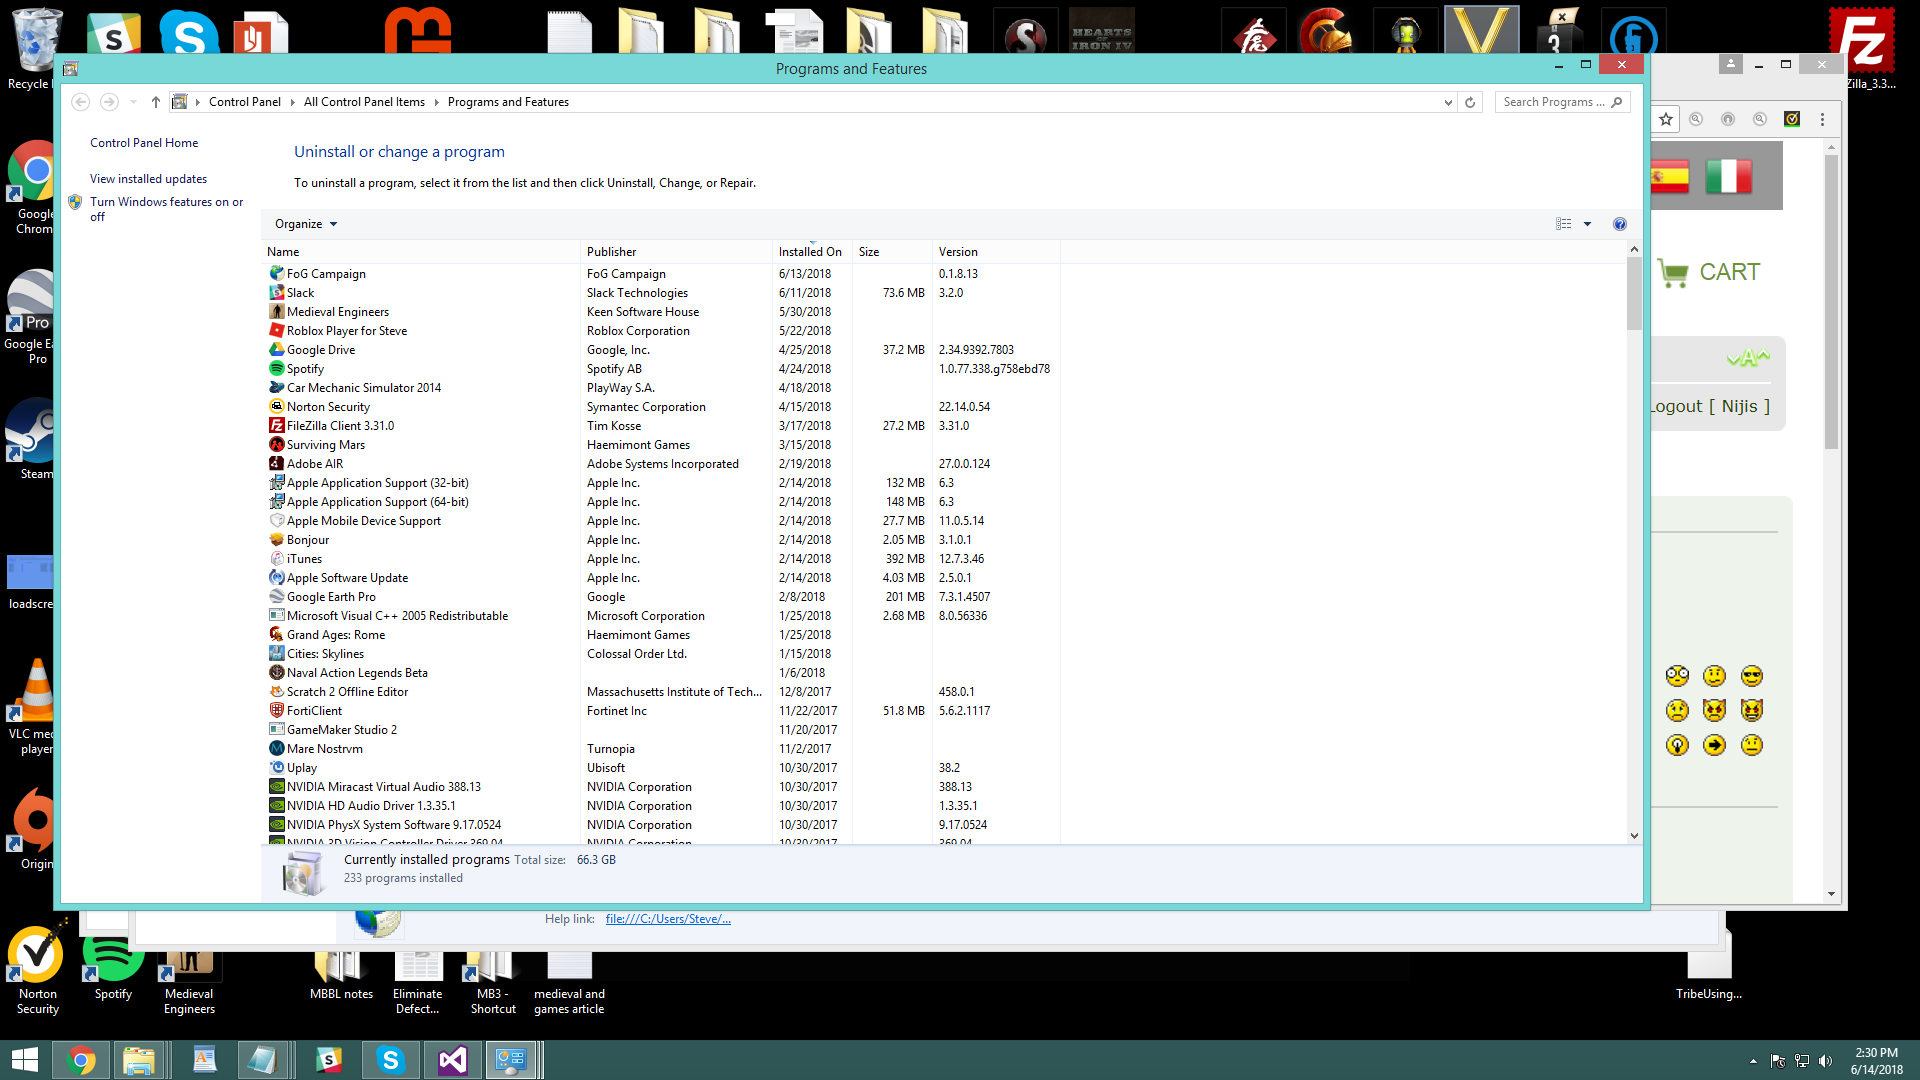Pick the laughing devil emoticon

point(1752,711)
